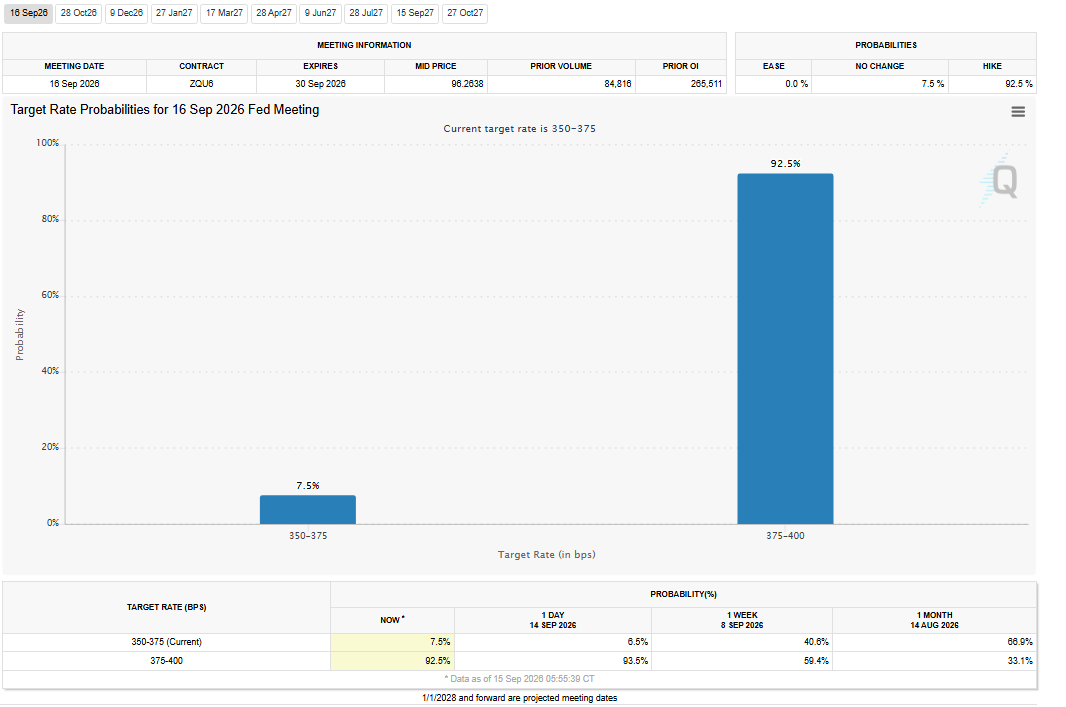The width and height of the screenshot is (1066, 707).
Task: Select the NOW 92.5% highlighted cell
Action: click(392, 661)
